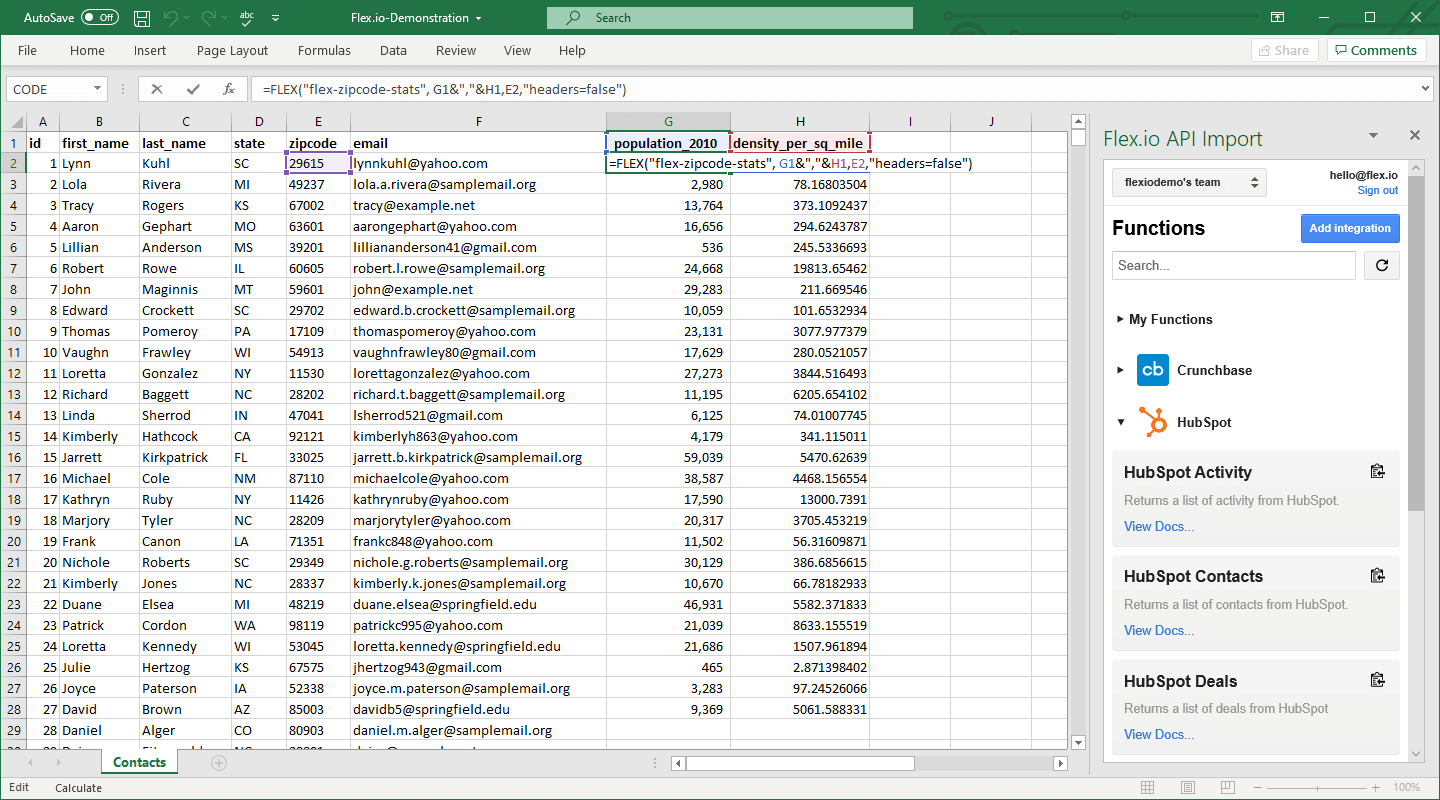Open Insert Function fx icon
1440x800 pixels.
(x=229, y=89)
